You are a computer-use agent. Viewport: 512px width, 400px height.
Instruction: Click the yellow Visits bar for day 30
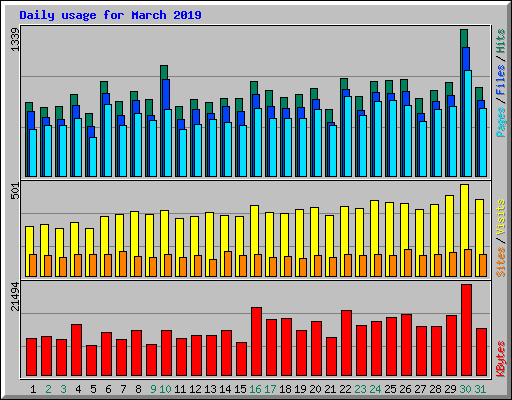coord(464,217)
